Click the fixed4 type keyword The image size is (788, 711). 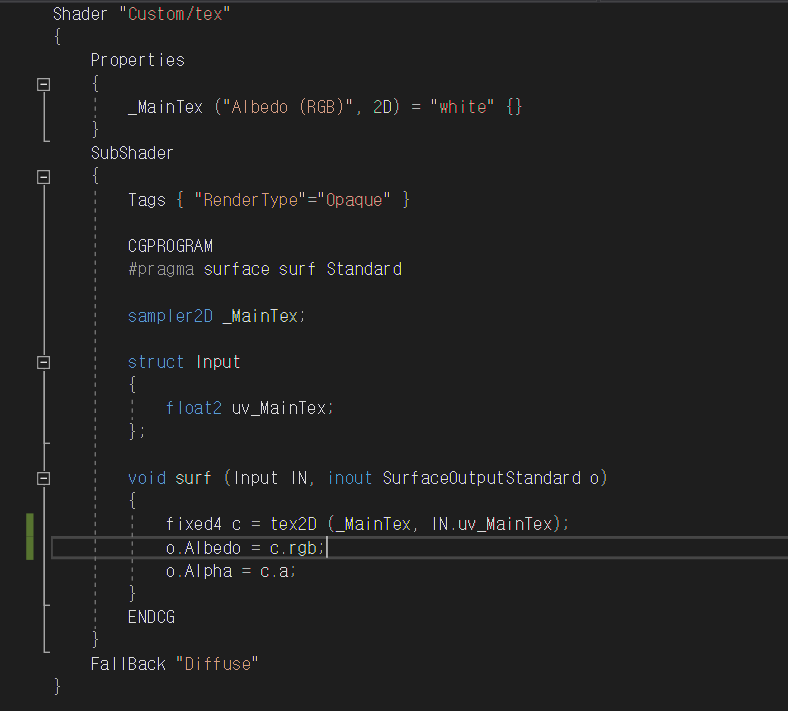tap(193, 525)
